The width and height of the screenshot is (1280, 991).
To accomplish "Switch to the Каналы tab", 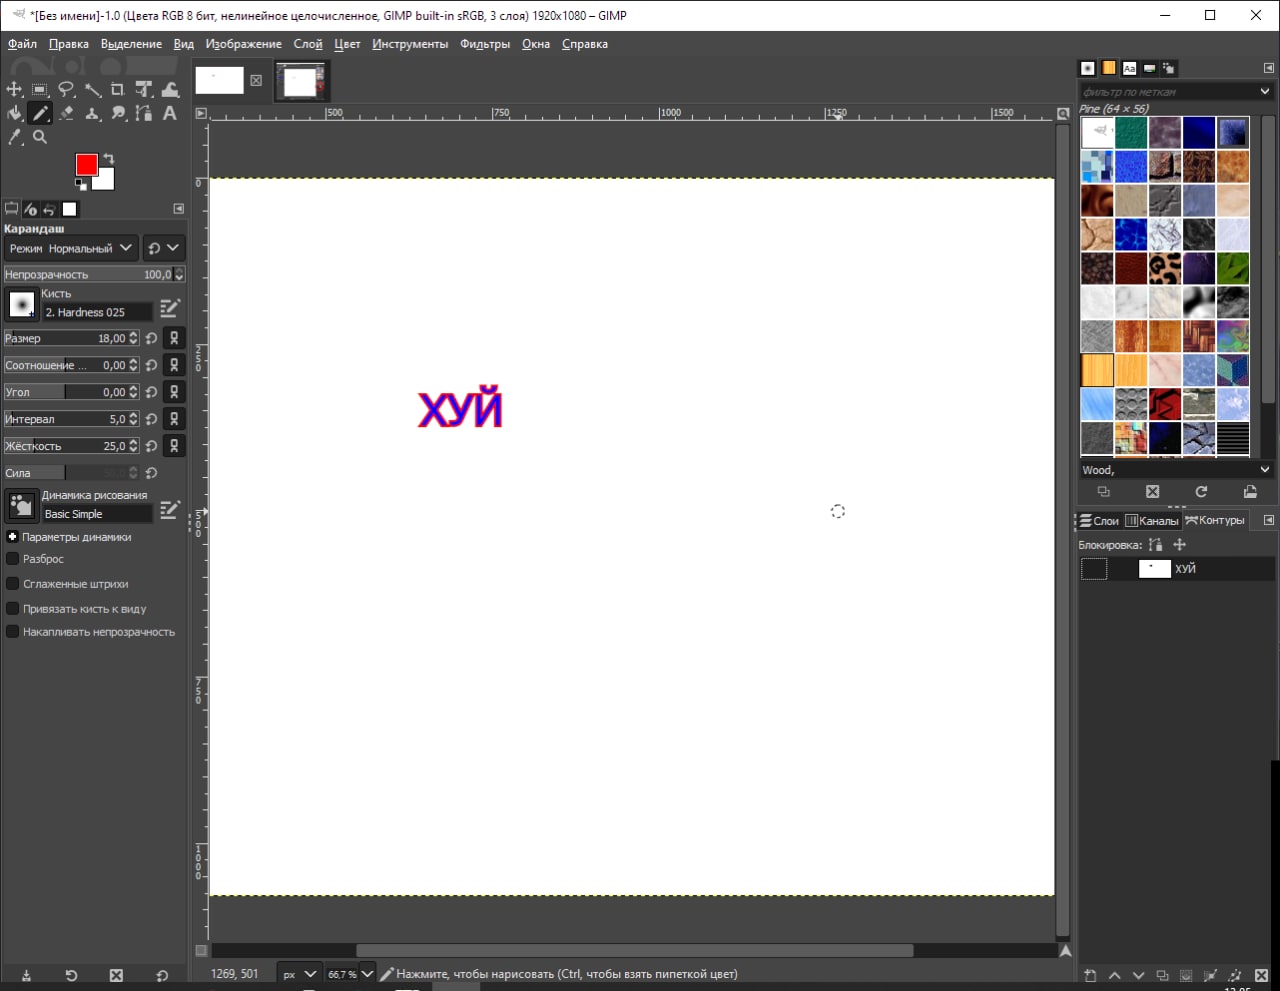I will [x=1152, y=521].
